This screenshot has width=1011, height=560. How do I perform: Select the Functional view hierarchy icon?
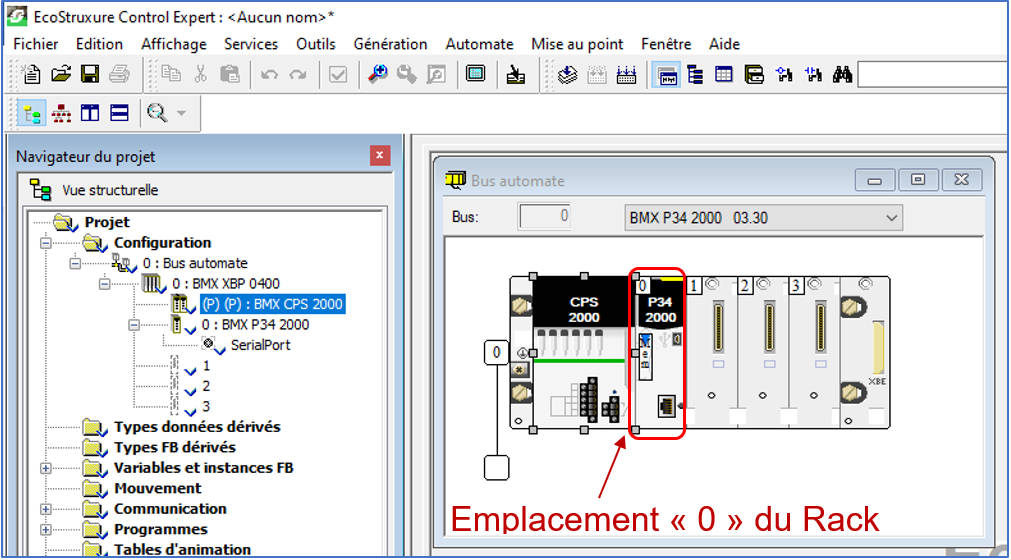[61, 114]
